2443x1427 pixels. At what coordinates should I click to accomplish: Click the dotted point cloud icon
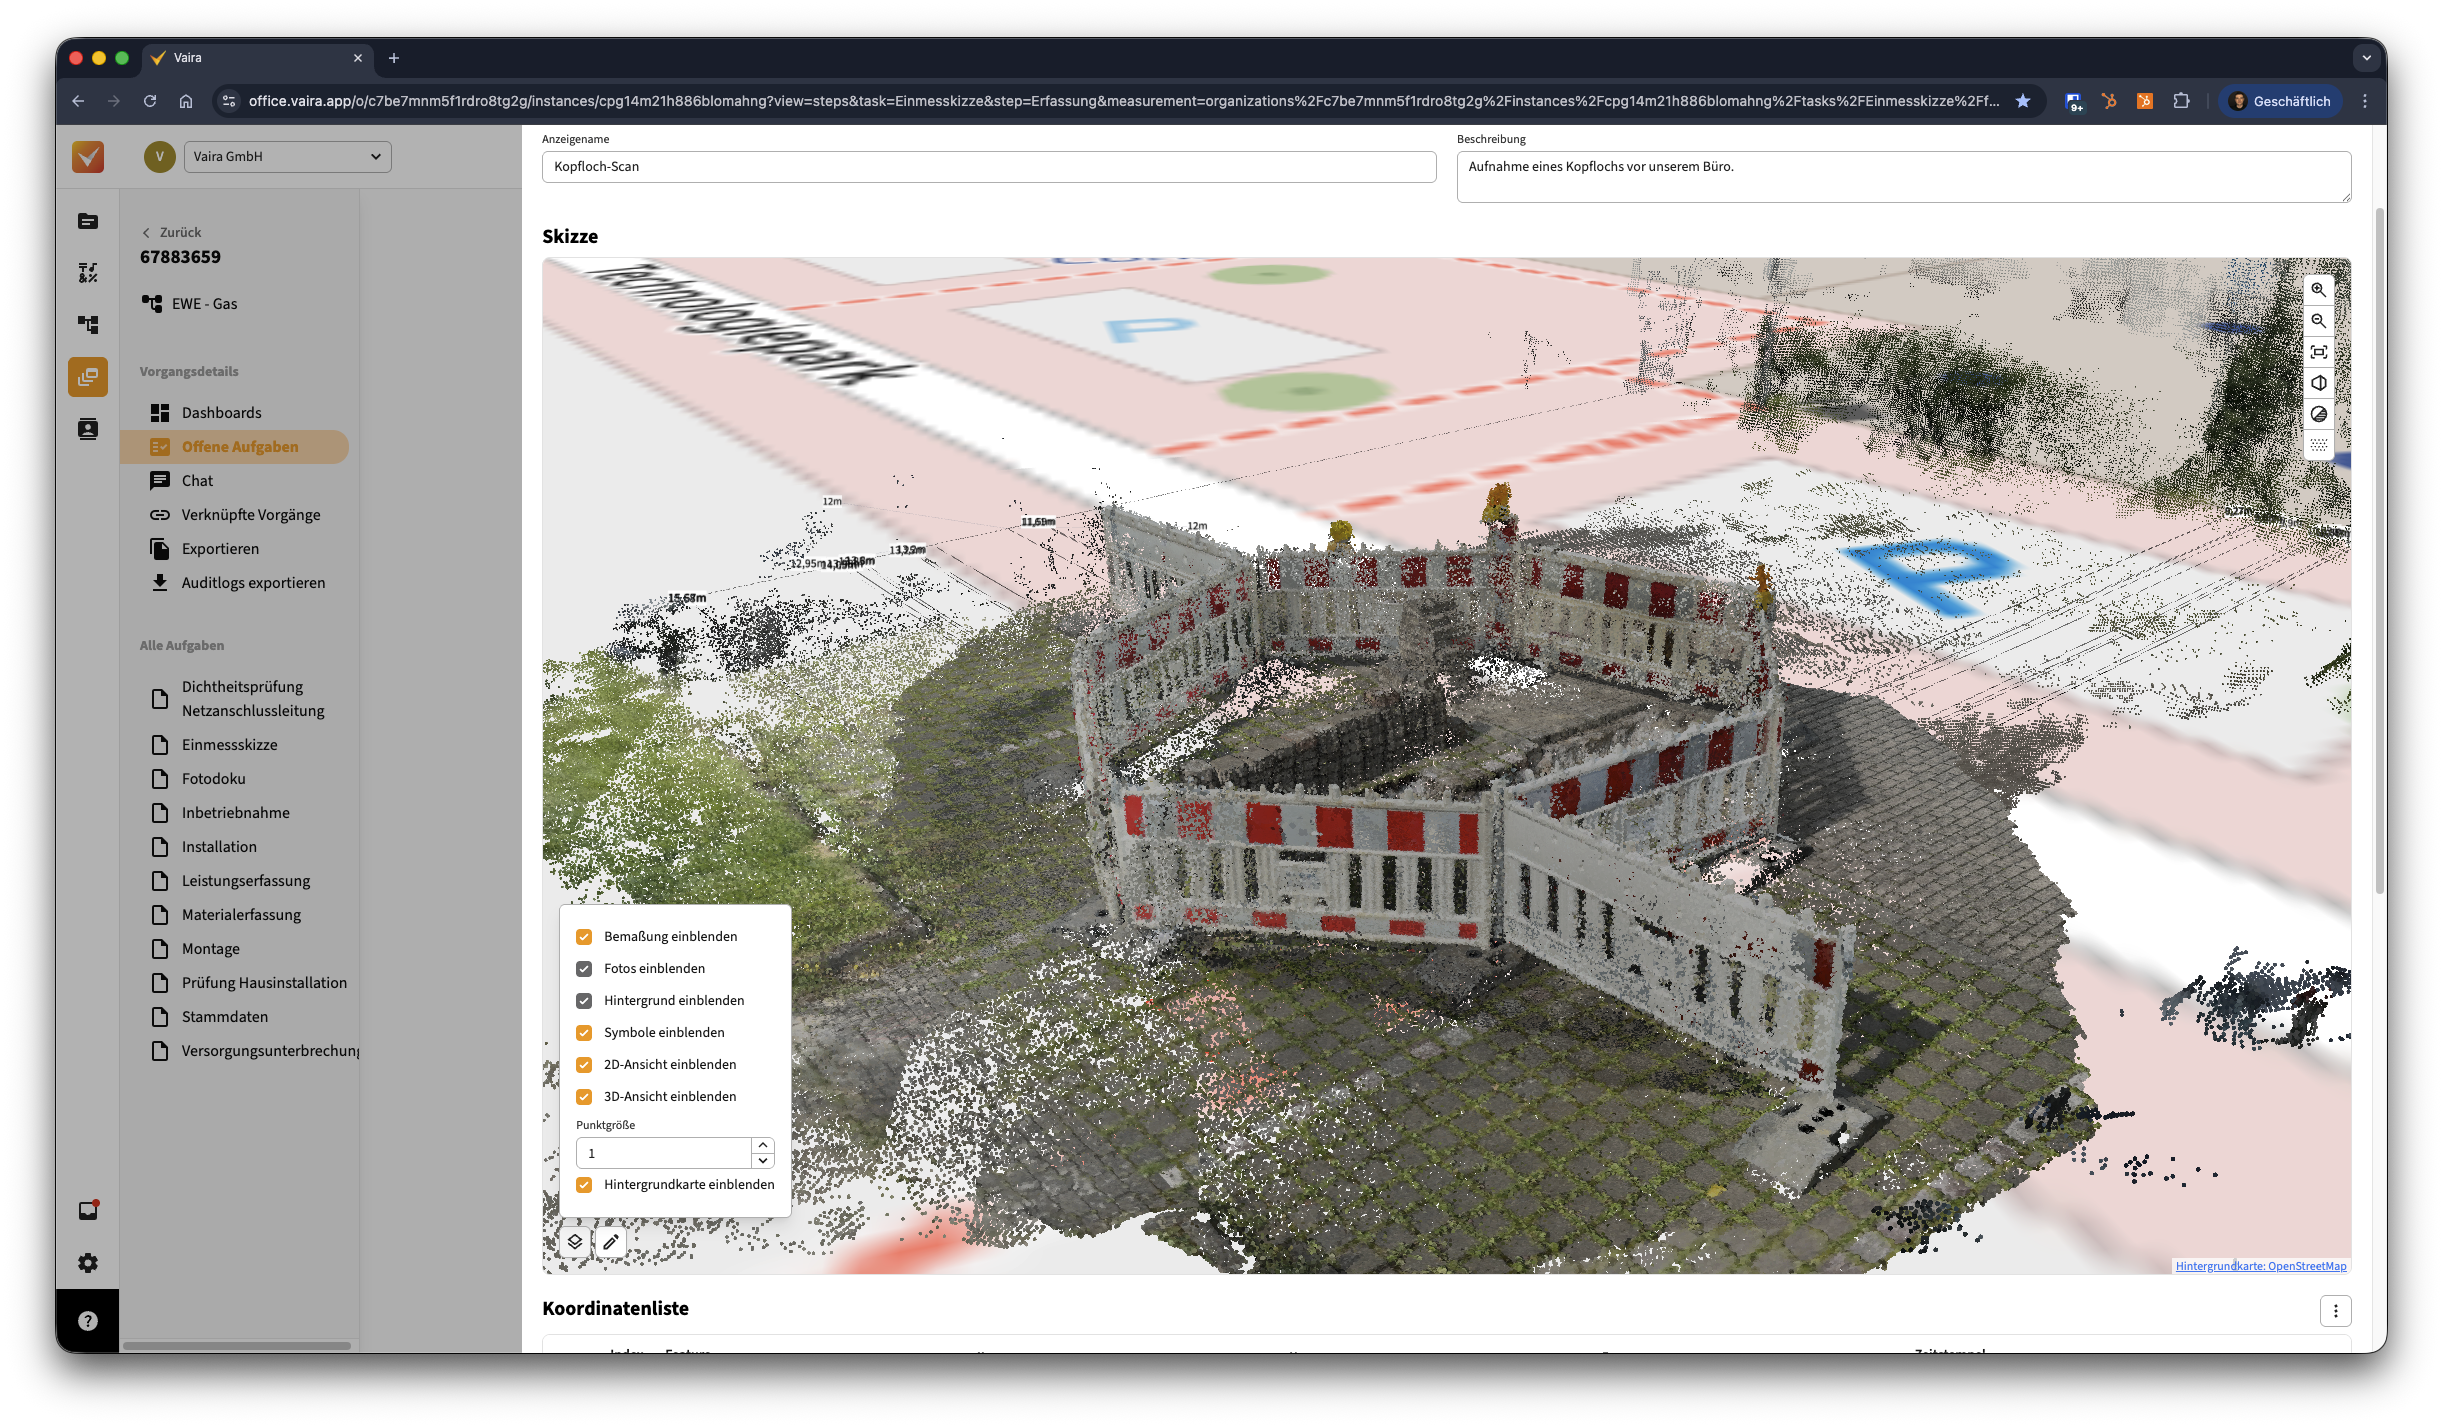pyautogui.click(x=2318, y=445)
